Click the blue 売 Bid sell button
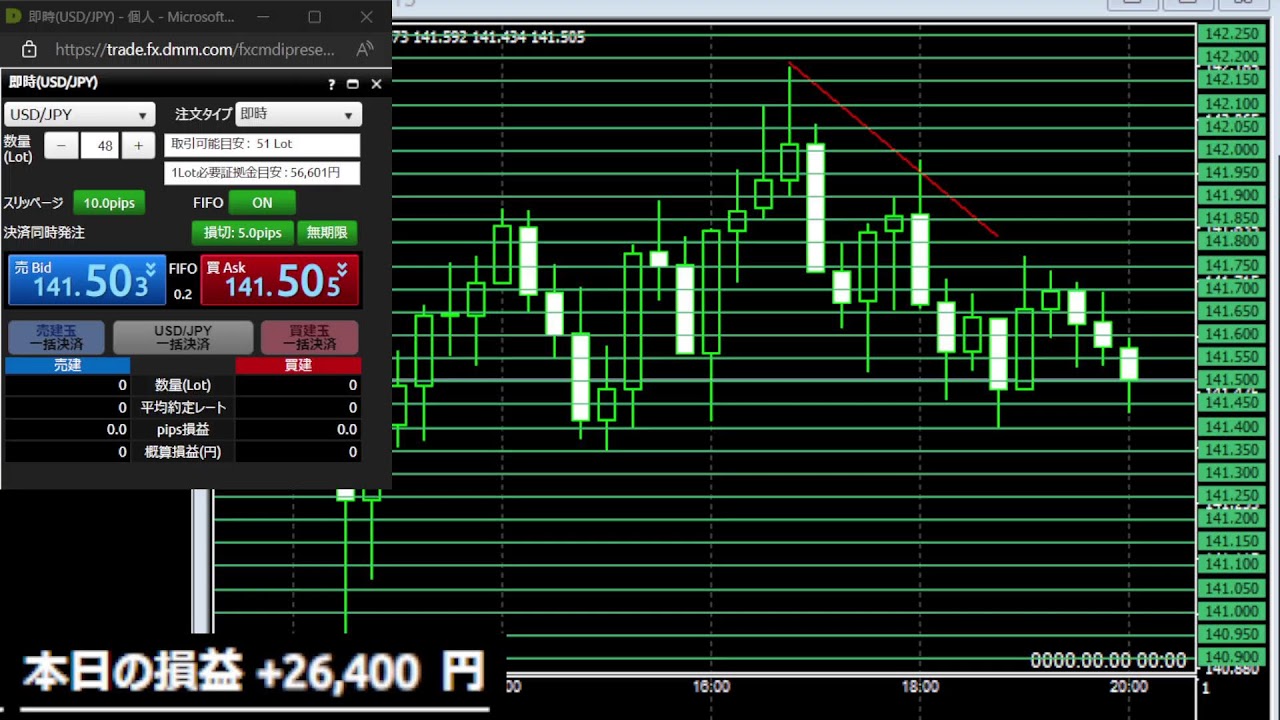The height and width of the screenshot is (720, 1280). coord(86,280)
